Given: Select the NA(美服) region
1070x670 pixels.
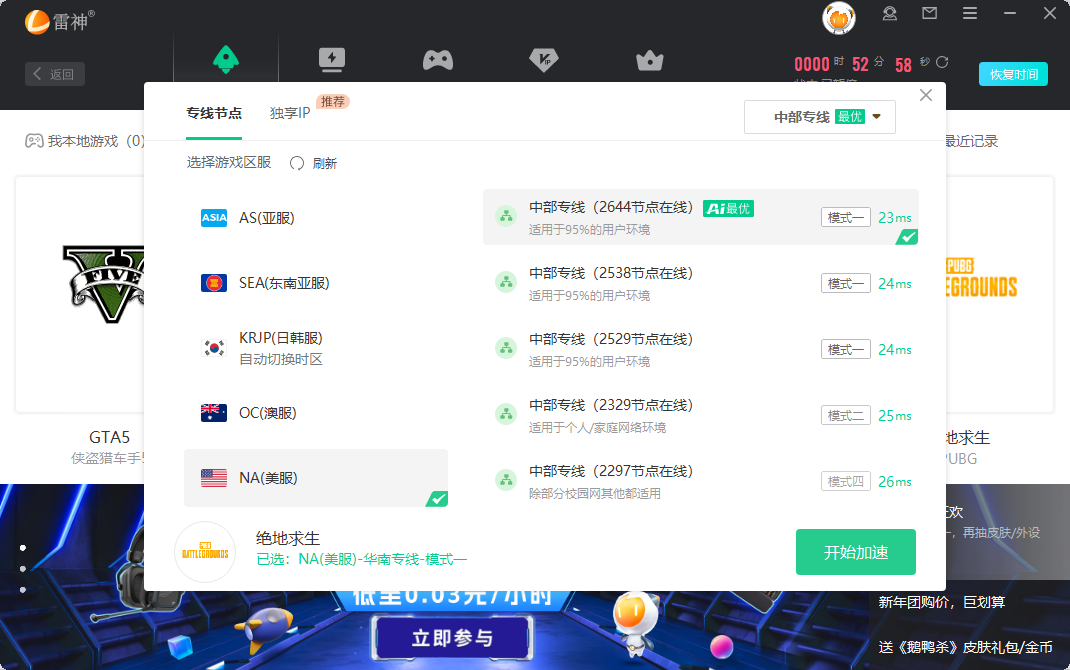Looking at the screenshot, I should coord(316,478).
